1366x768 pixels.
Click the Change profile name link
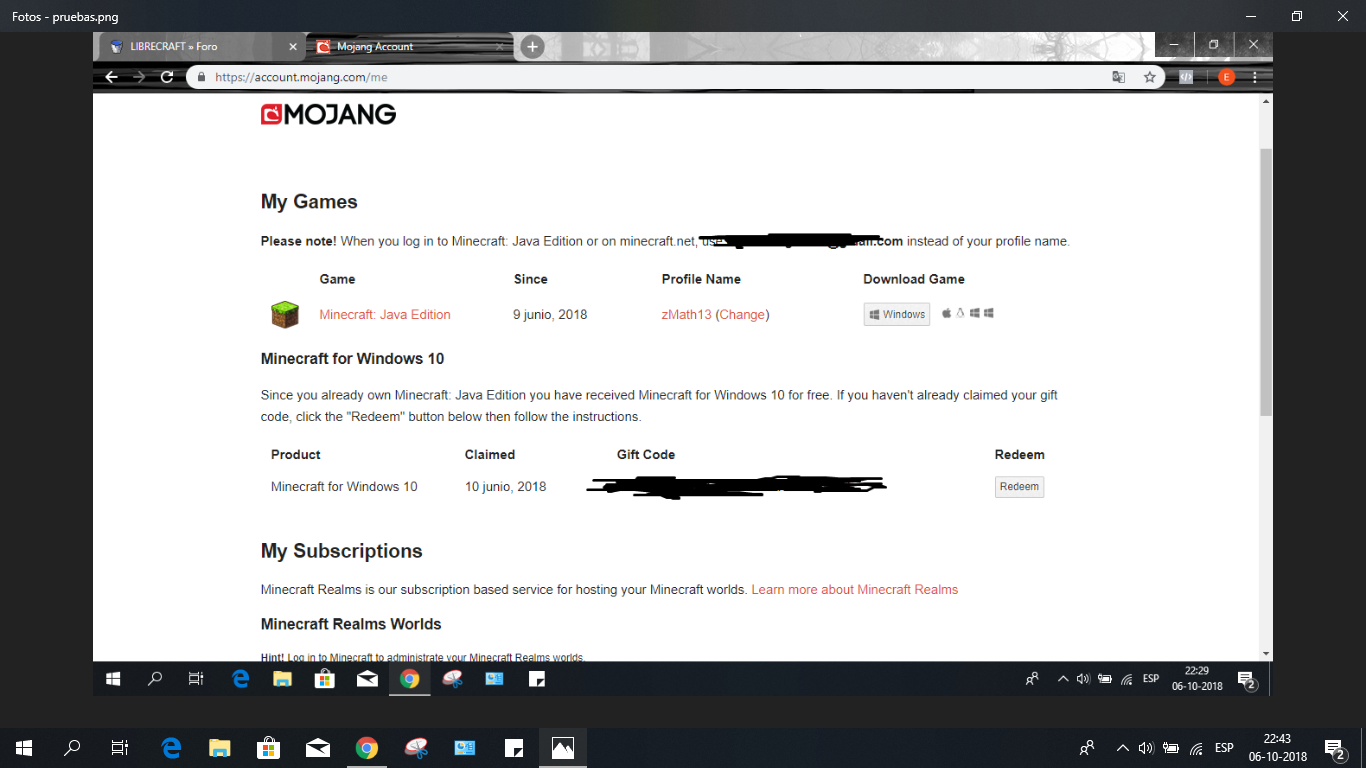coord(742,315)
